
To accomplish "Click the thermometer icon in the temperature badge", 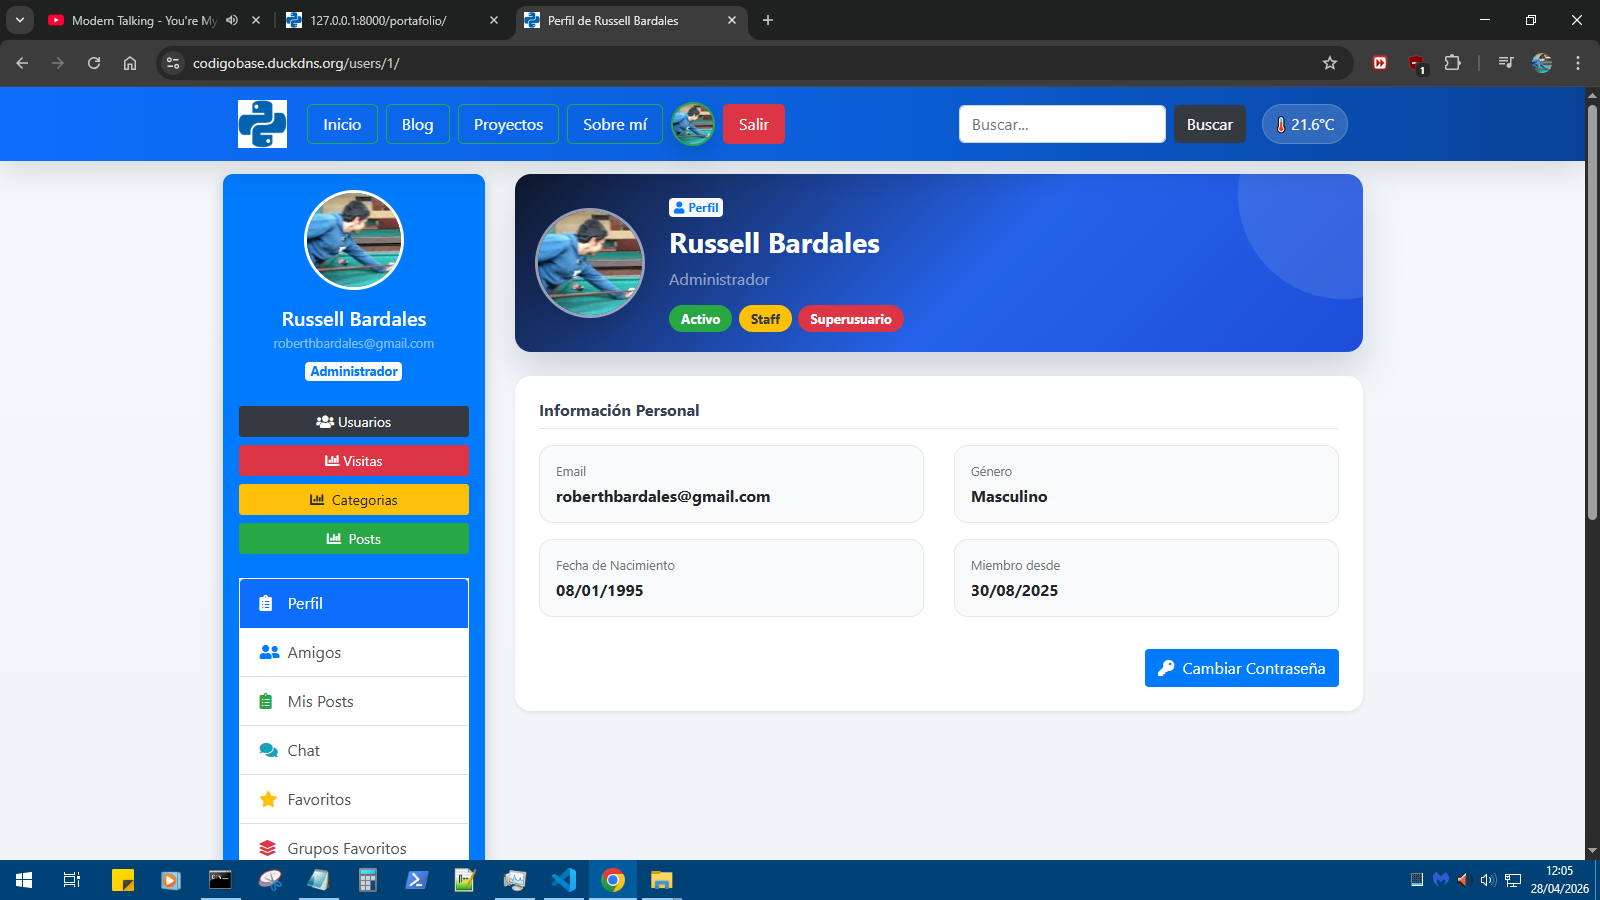I will pyautogui.click(x=1280, y=125).
